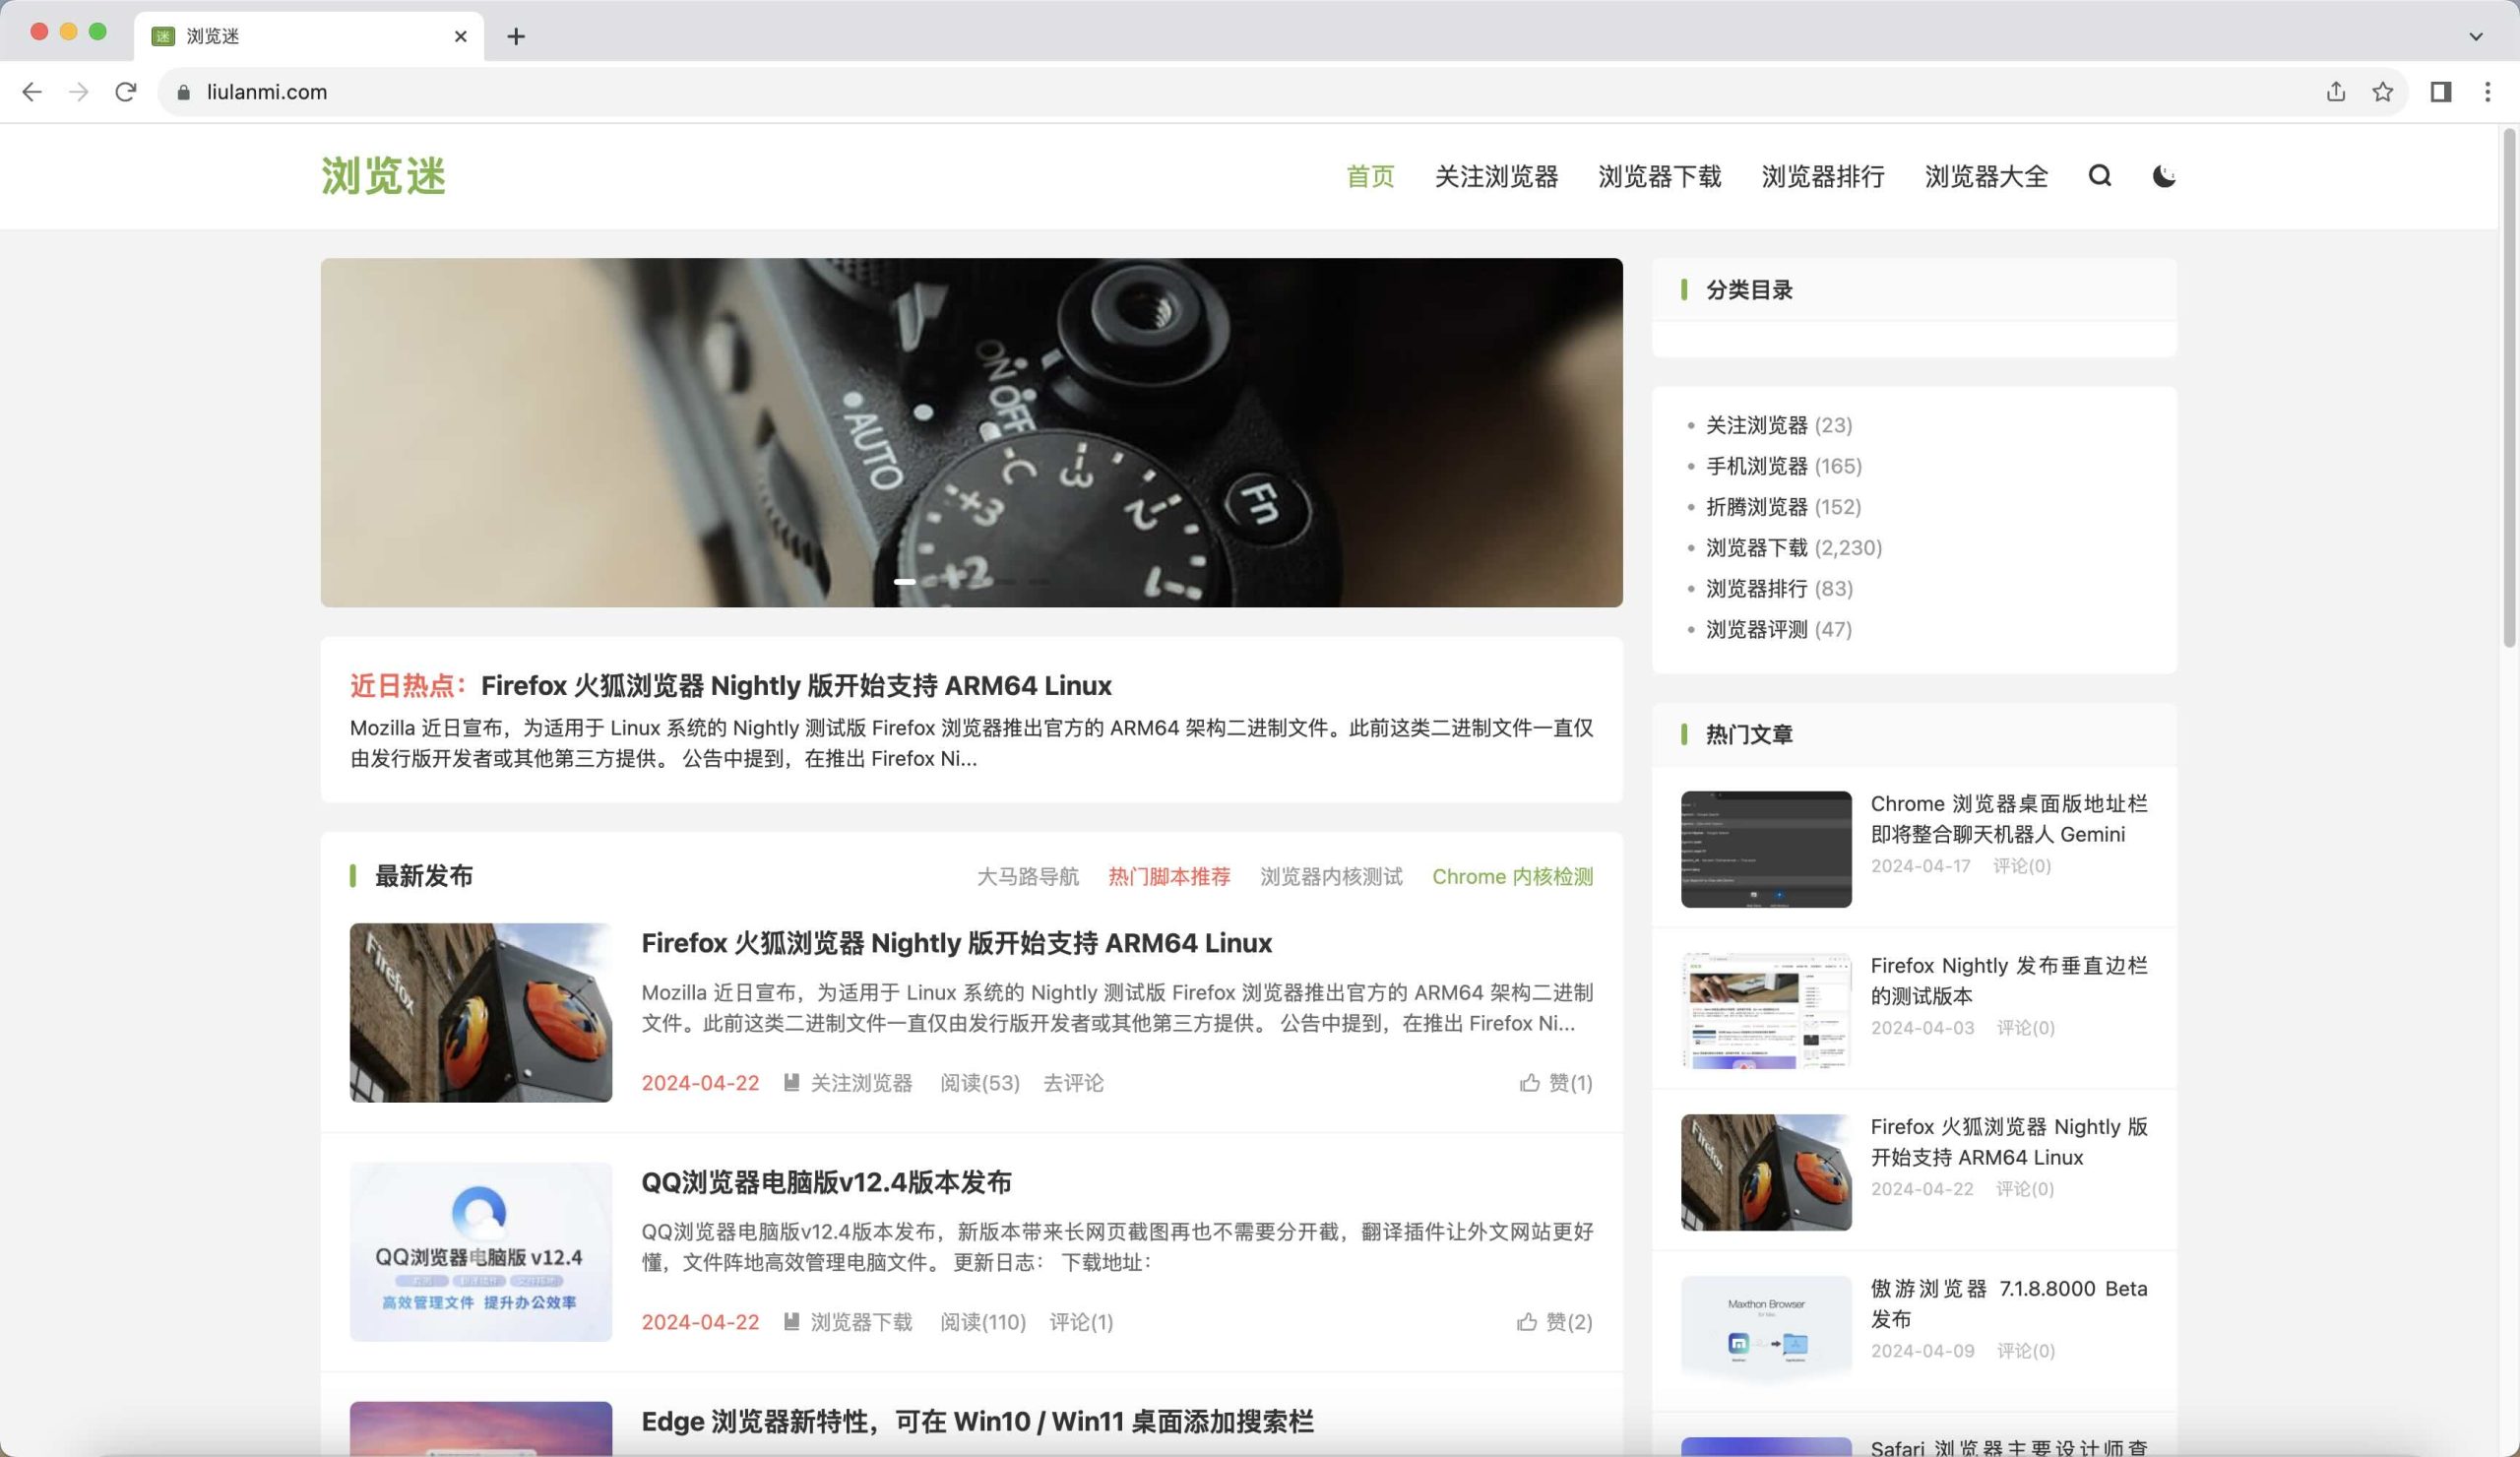Open the 热门脚本推荐 link
Viewport: 2520px width, 1457px height.
tap(1169, 877)
